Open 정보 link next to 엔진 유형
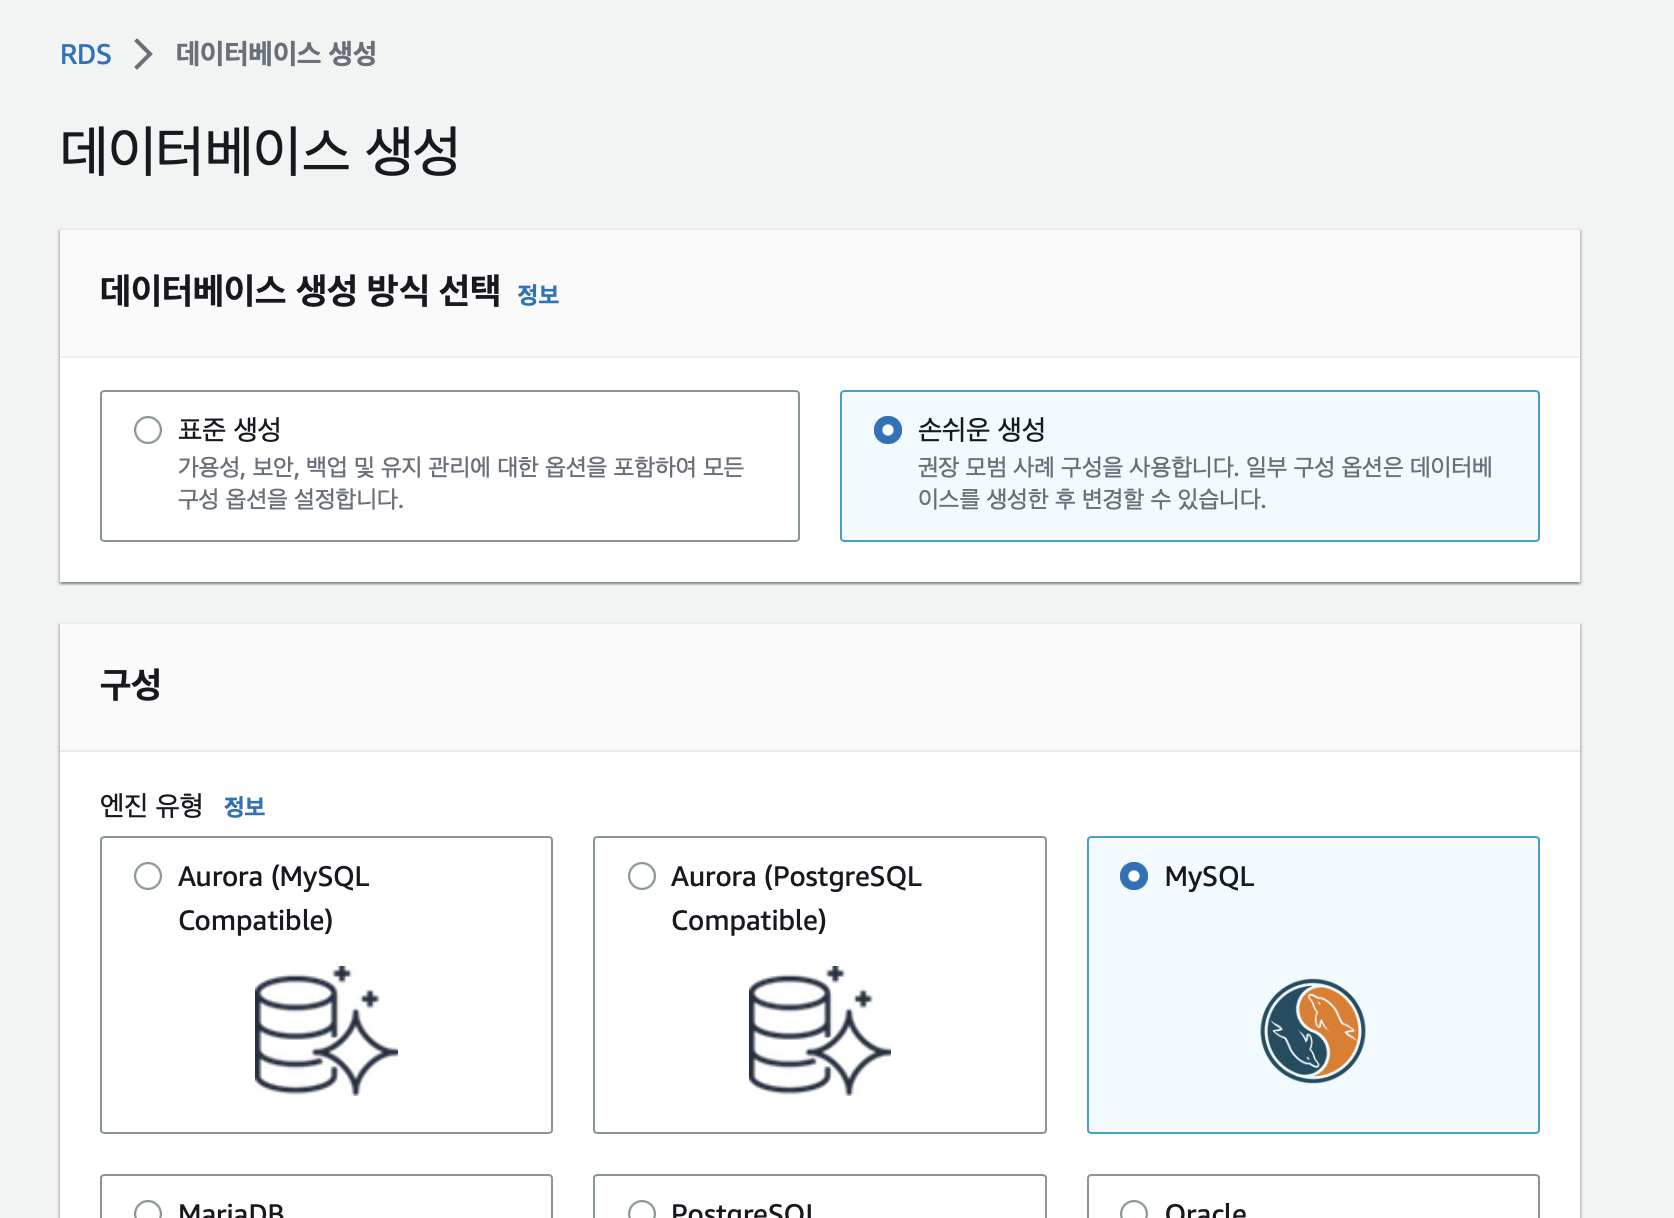Image resolution: width=1674 pixels, height=1218 pixels. click(x=244, y=806)
